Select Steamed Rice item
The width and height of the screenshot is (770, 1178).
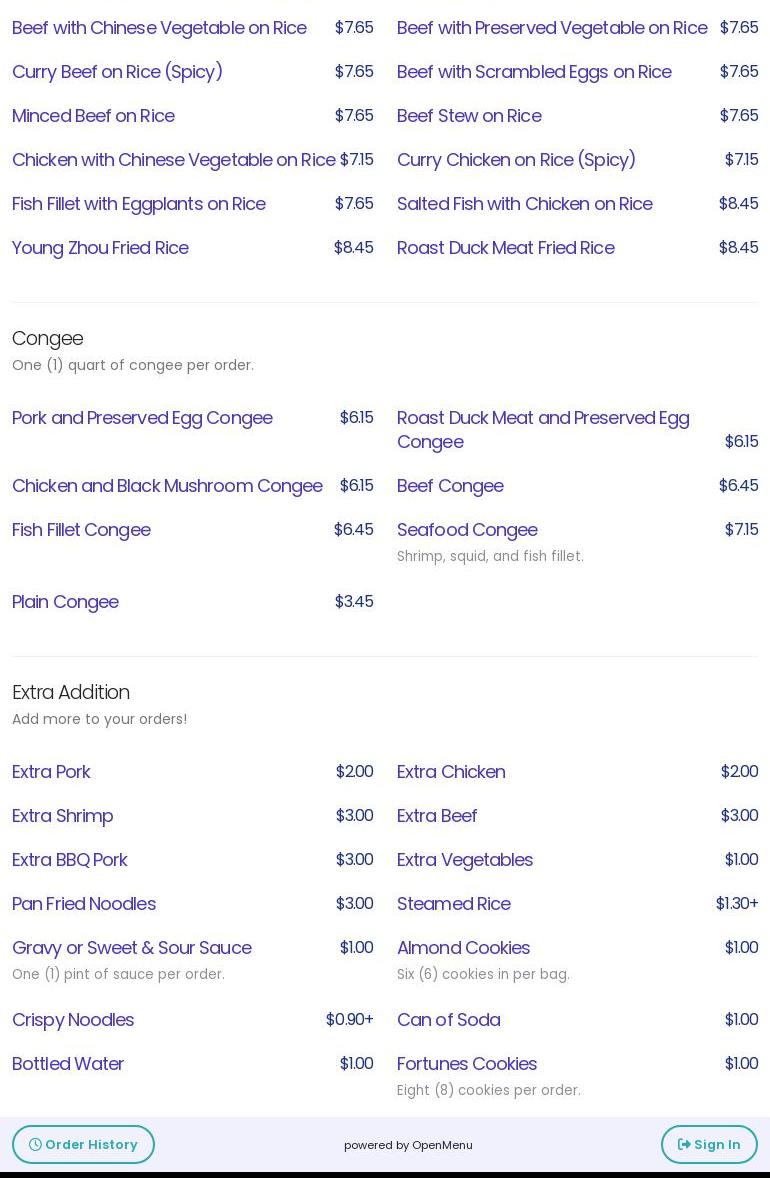click(x=453, y=903)
